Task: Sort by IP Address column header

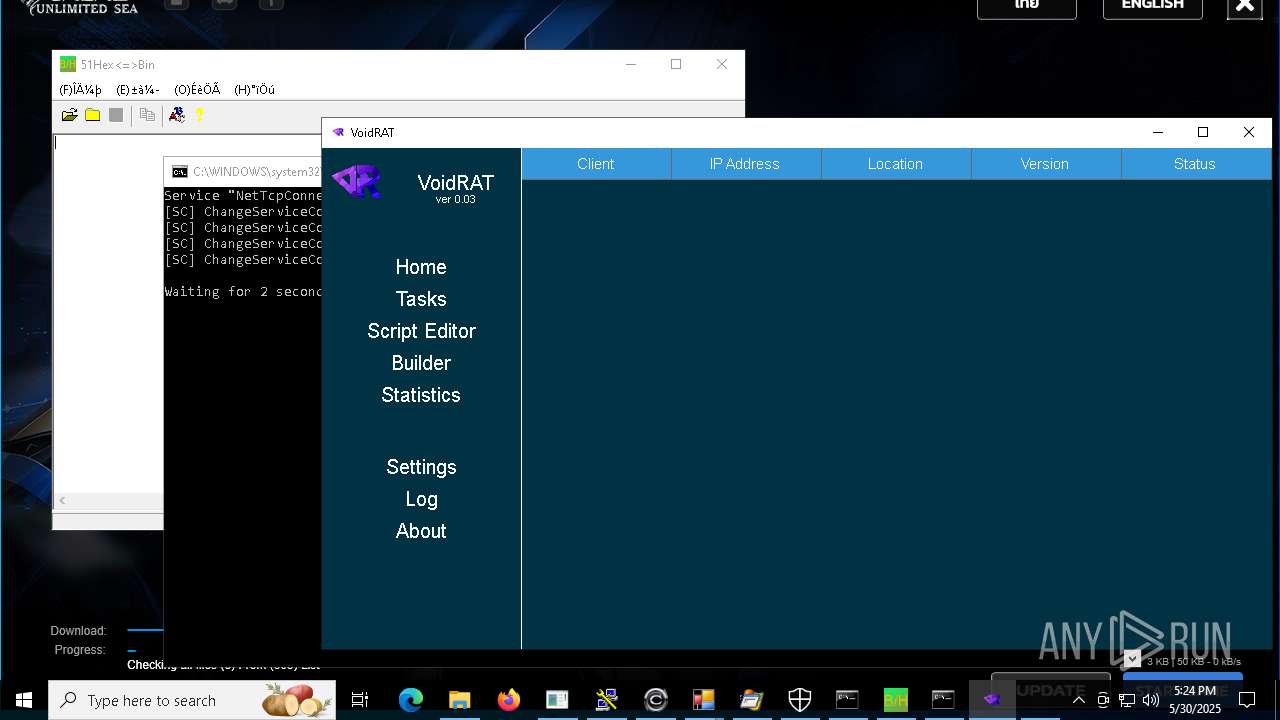Action: coord(745,164)
